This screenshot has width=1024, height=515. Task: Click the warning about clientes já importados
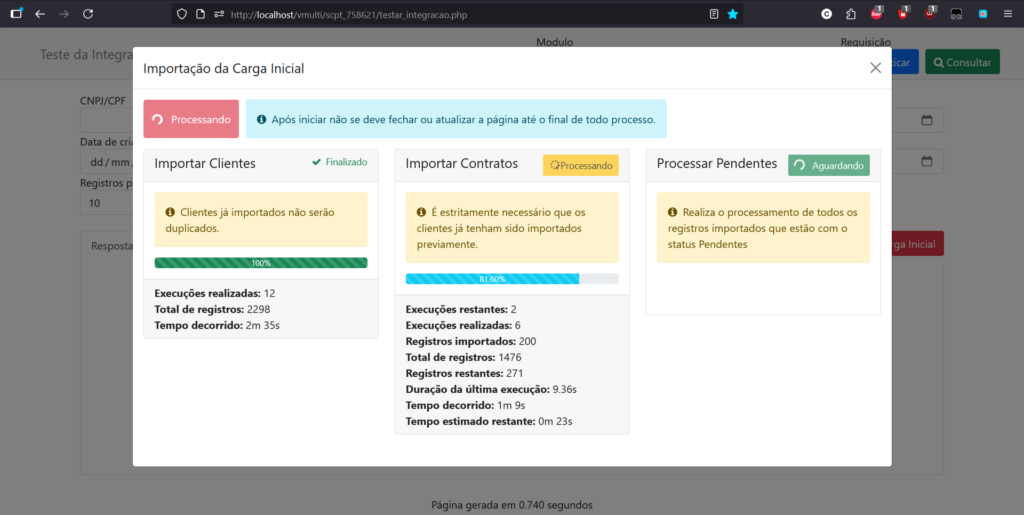coord(261,220)
